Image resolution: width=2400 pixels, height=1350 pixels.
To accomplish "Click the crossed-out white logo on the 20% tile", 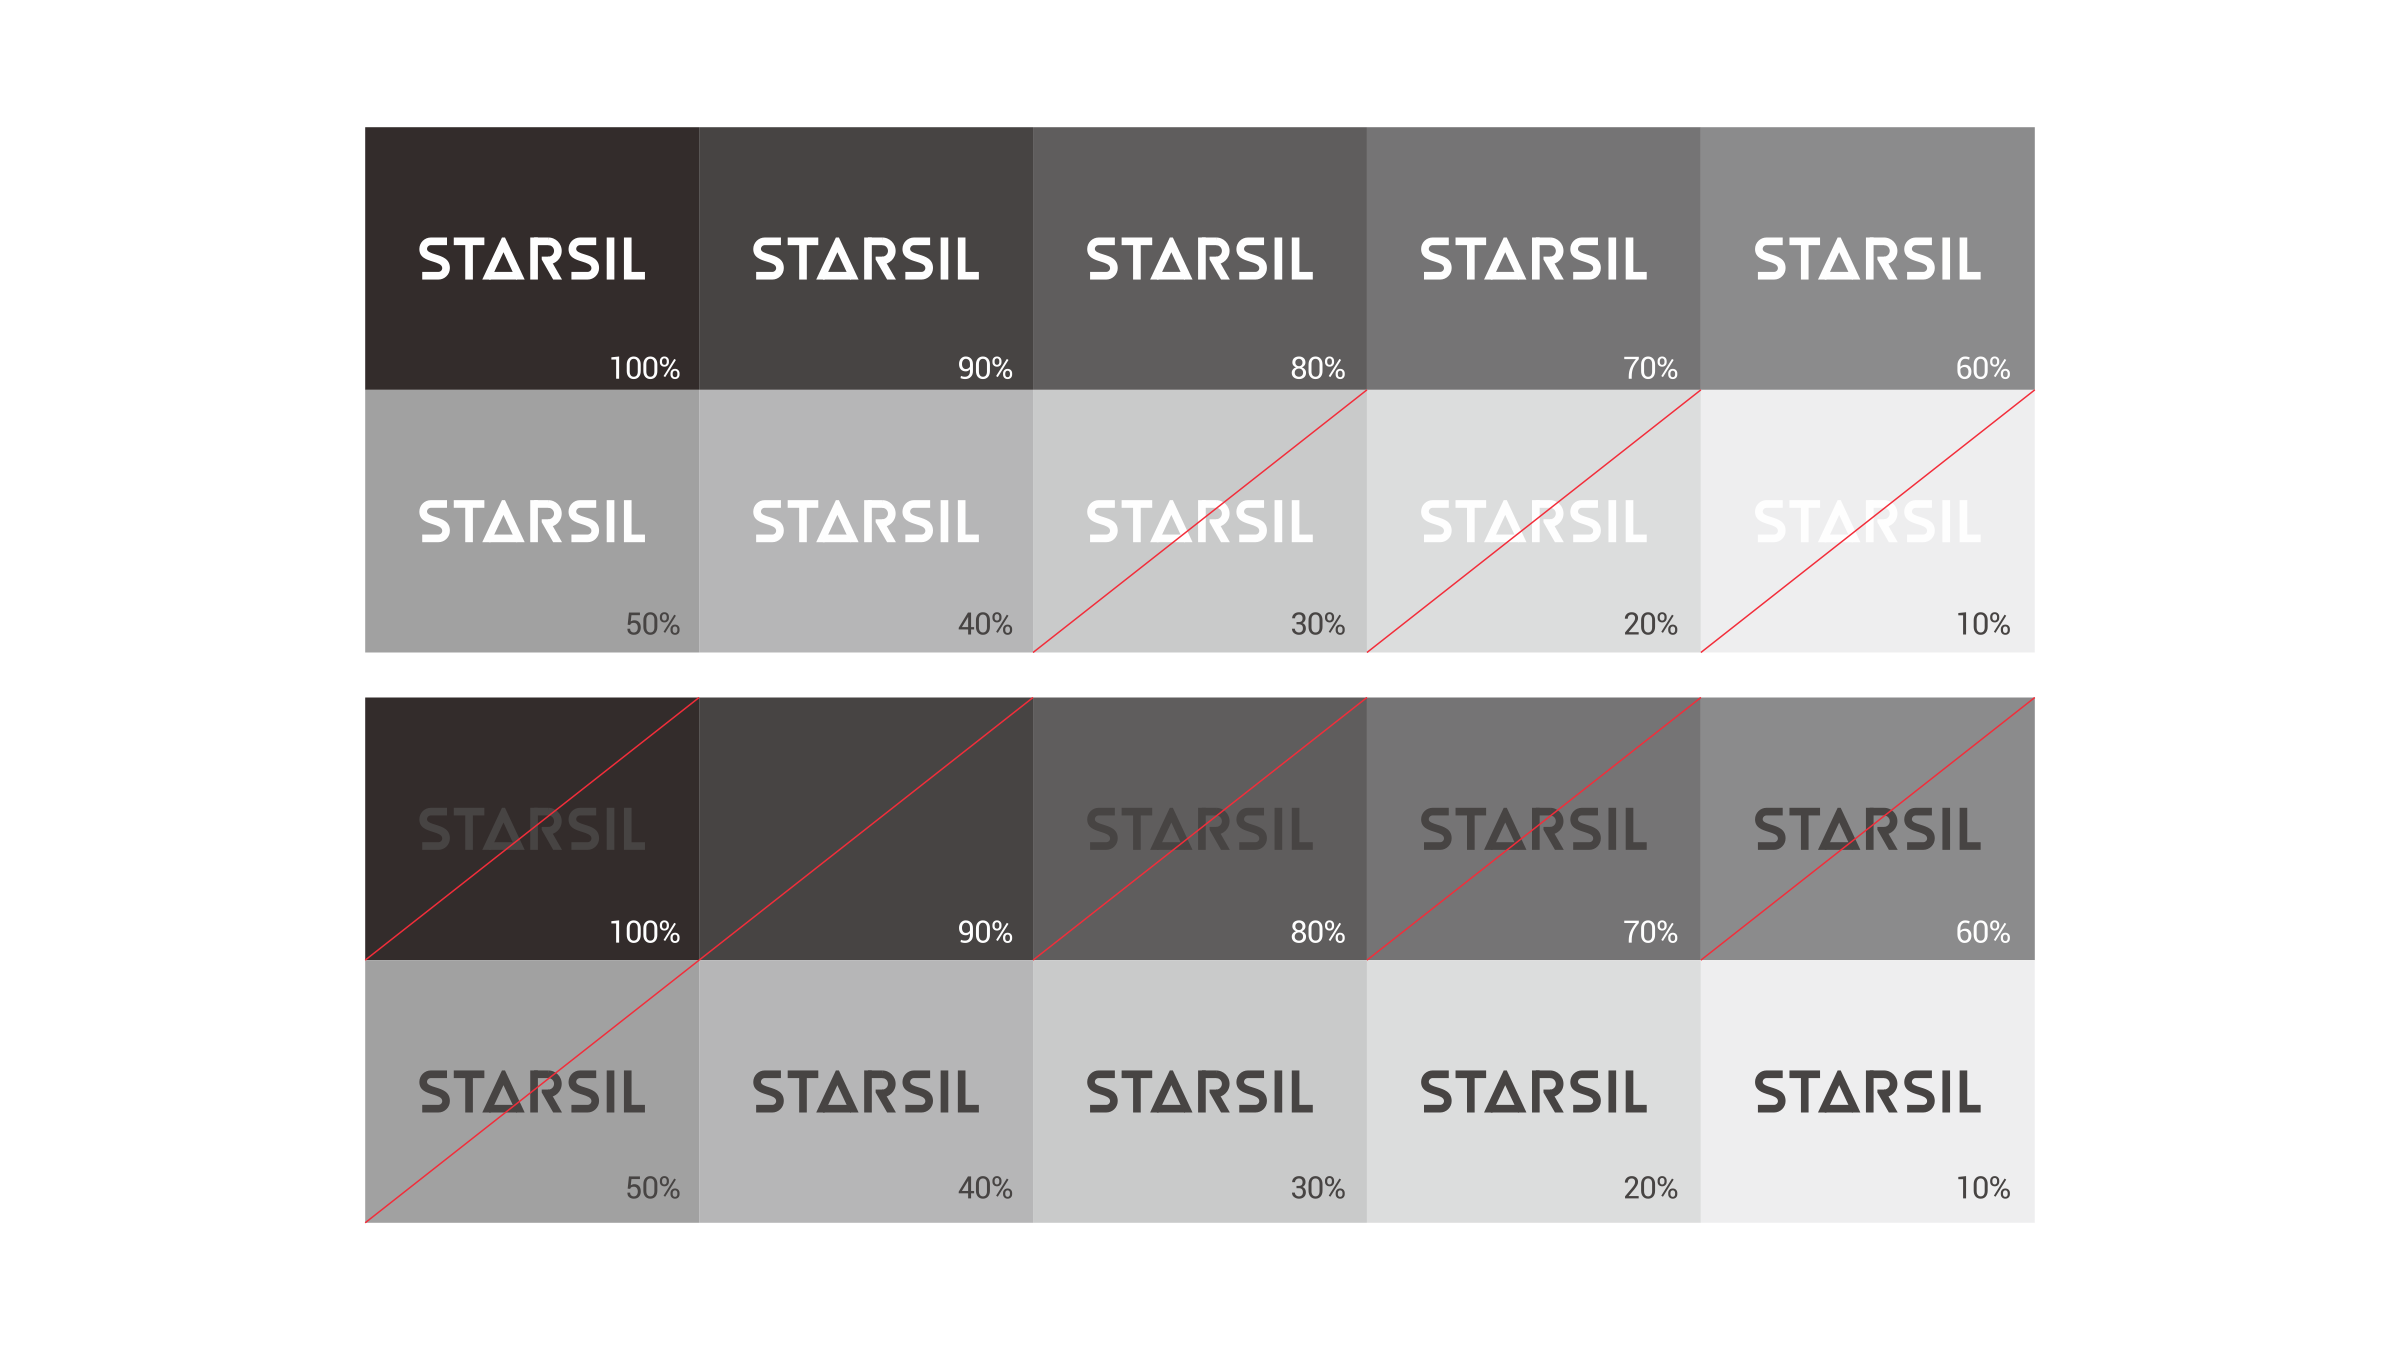I will pyautogui.click(x=1533, y=522).
